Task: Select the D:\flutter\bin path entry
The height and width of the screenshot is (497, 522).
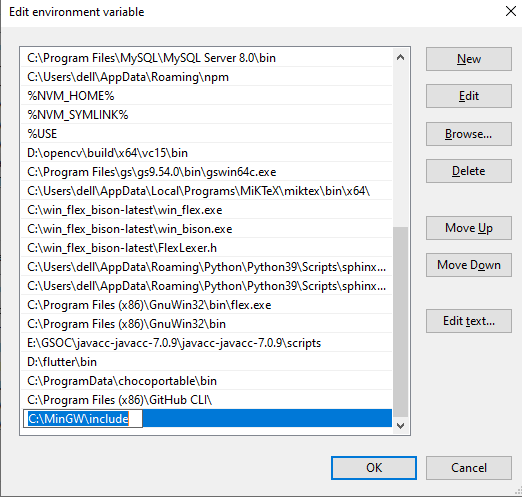Action: [207, 362]
